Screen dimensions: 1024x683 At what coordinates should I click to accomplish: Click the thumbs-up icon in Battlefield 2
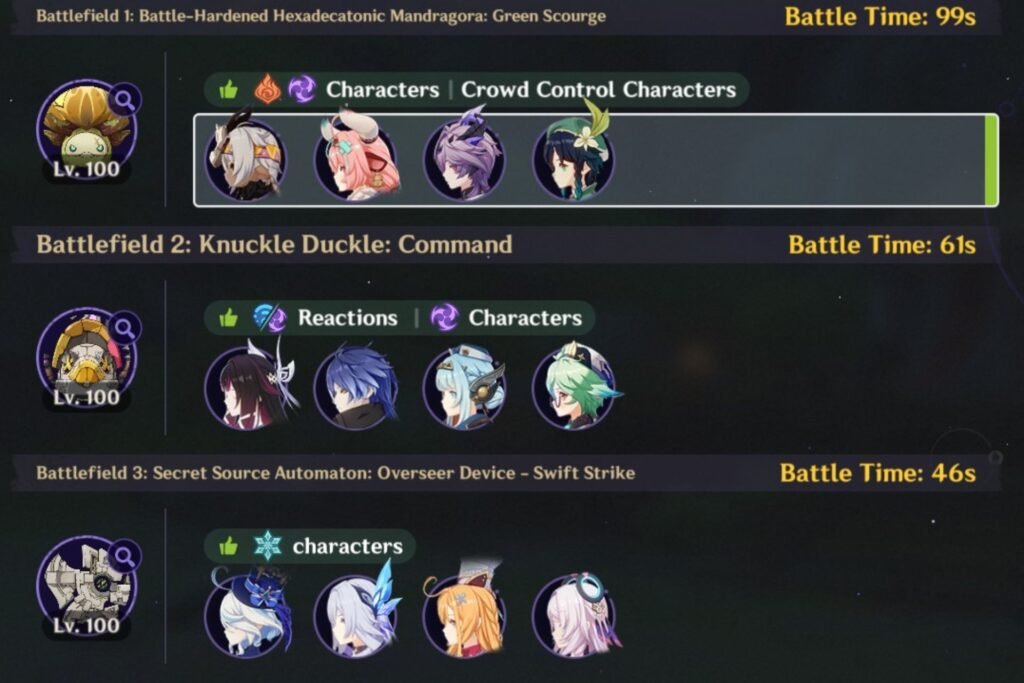(229, 318)
